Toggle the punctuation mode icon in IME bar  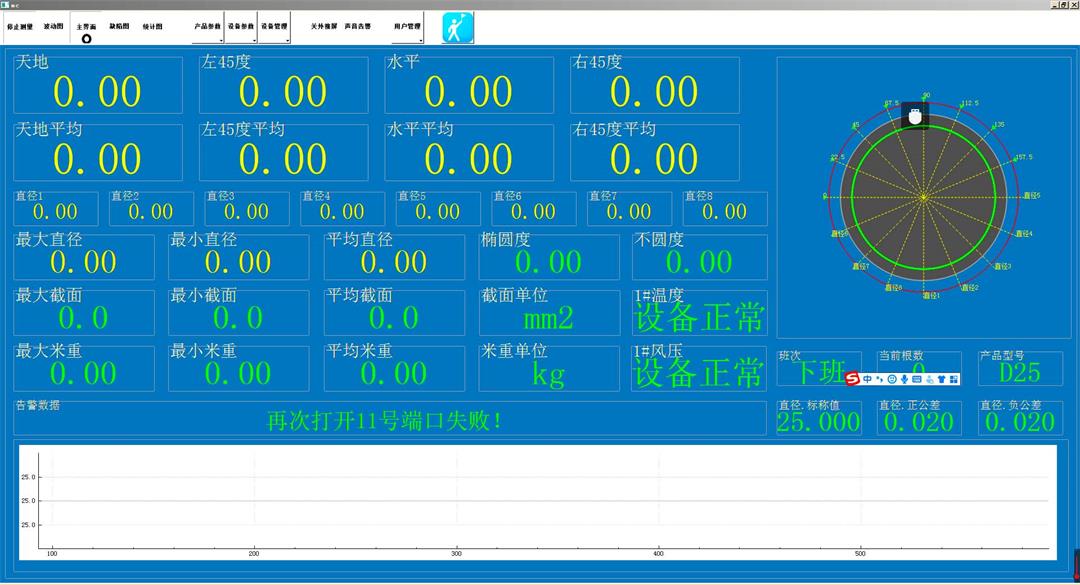click(879, 379)
